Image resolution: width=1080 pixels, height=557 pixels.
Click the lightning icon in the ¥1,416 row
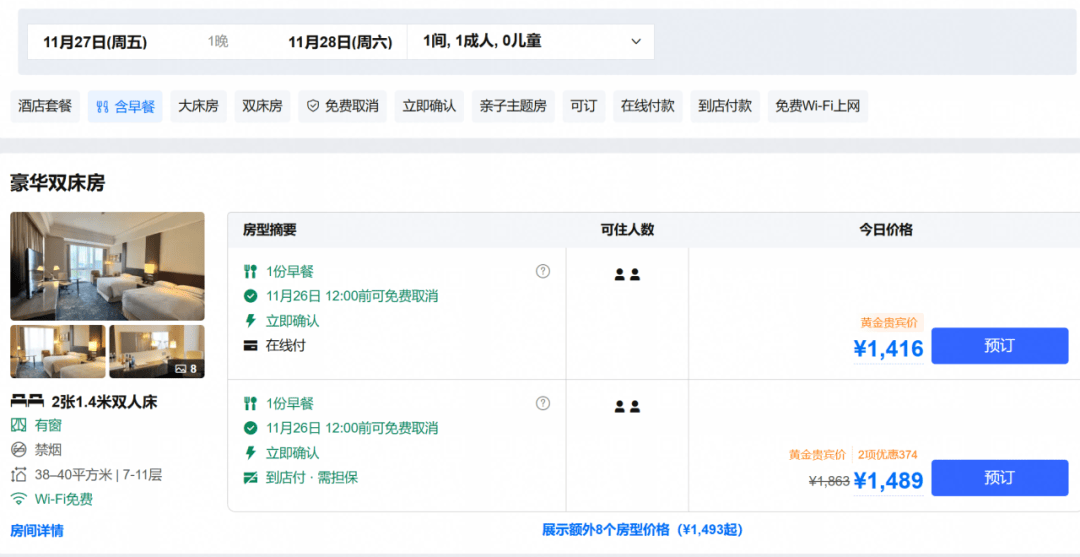click(250, 321)
